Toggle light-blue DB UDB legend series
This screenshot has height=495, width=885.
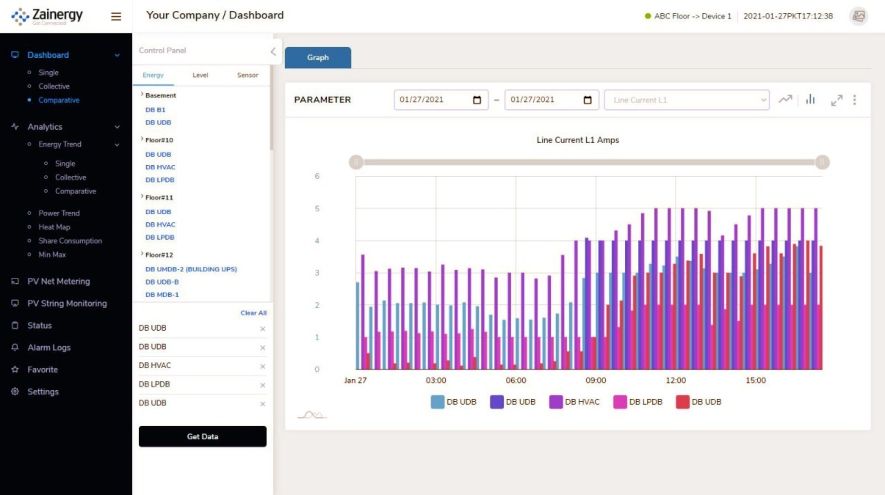454,402
